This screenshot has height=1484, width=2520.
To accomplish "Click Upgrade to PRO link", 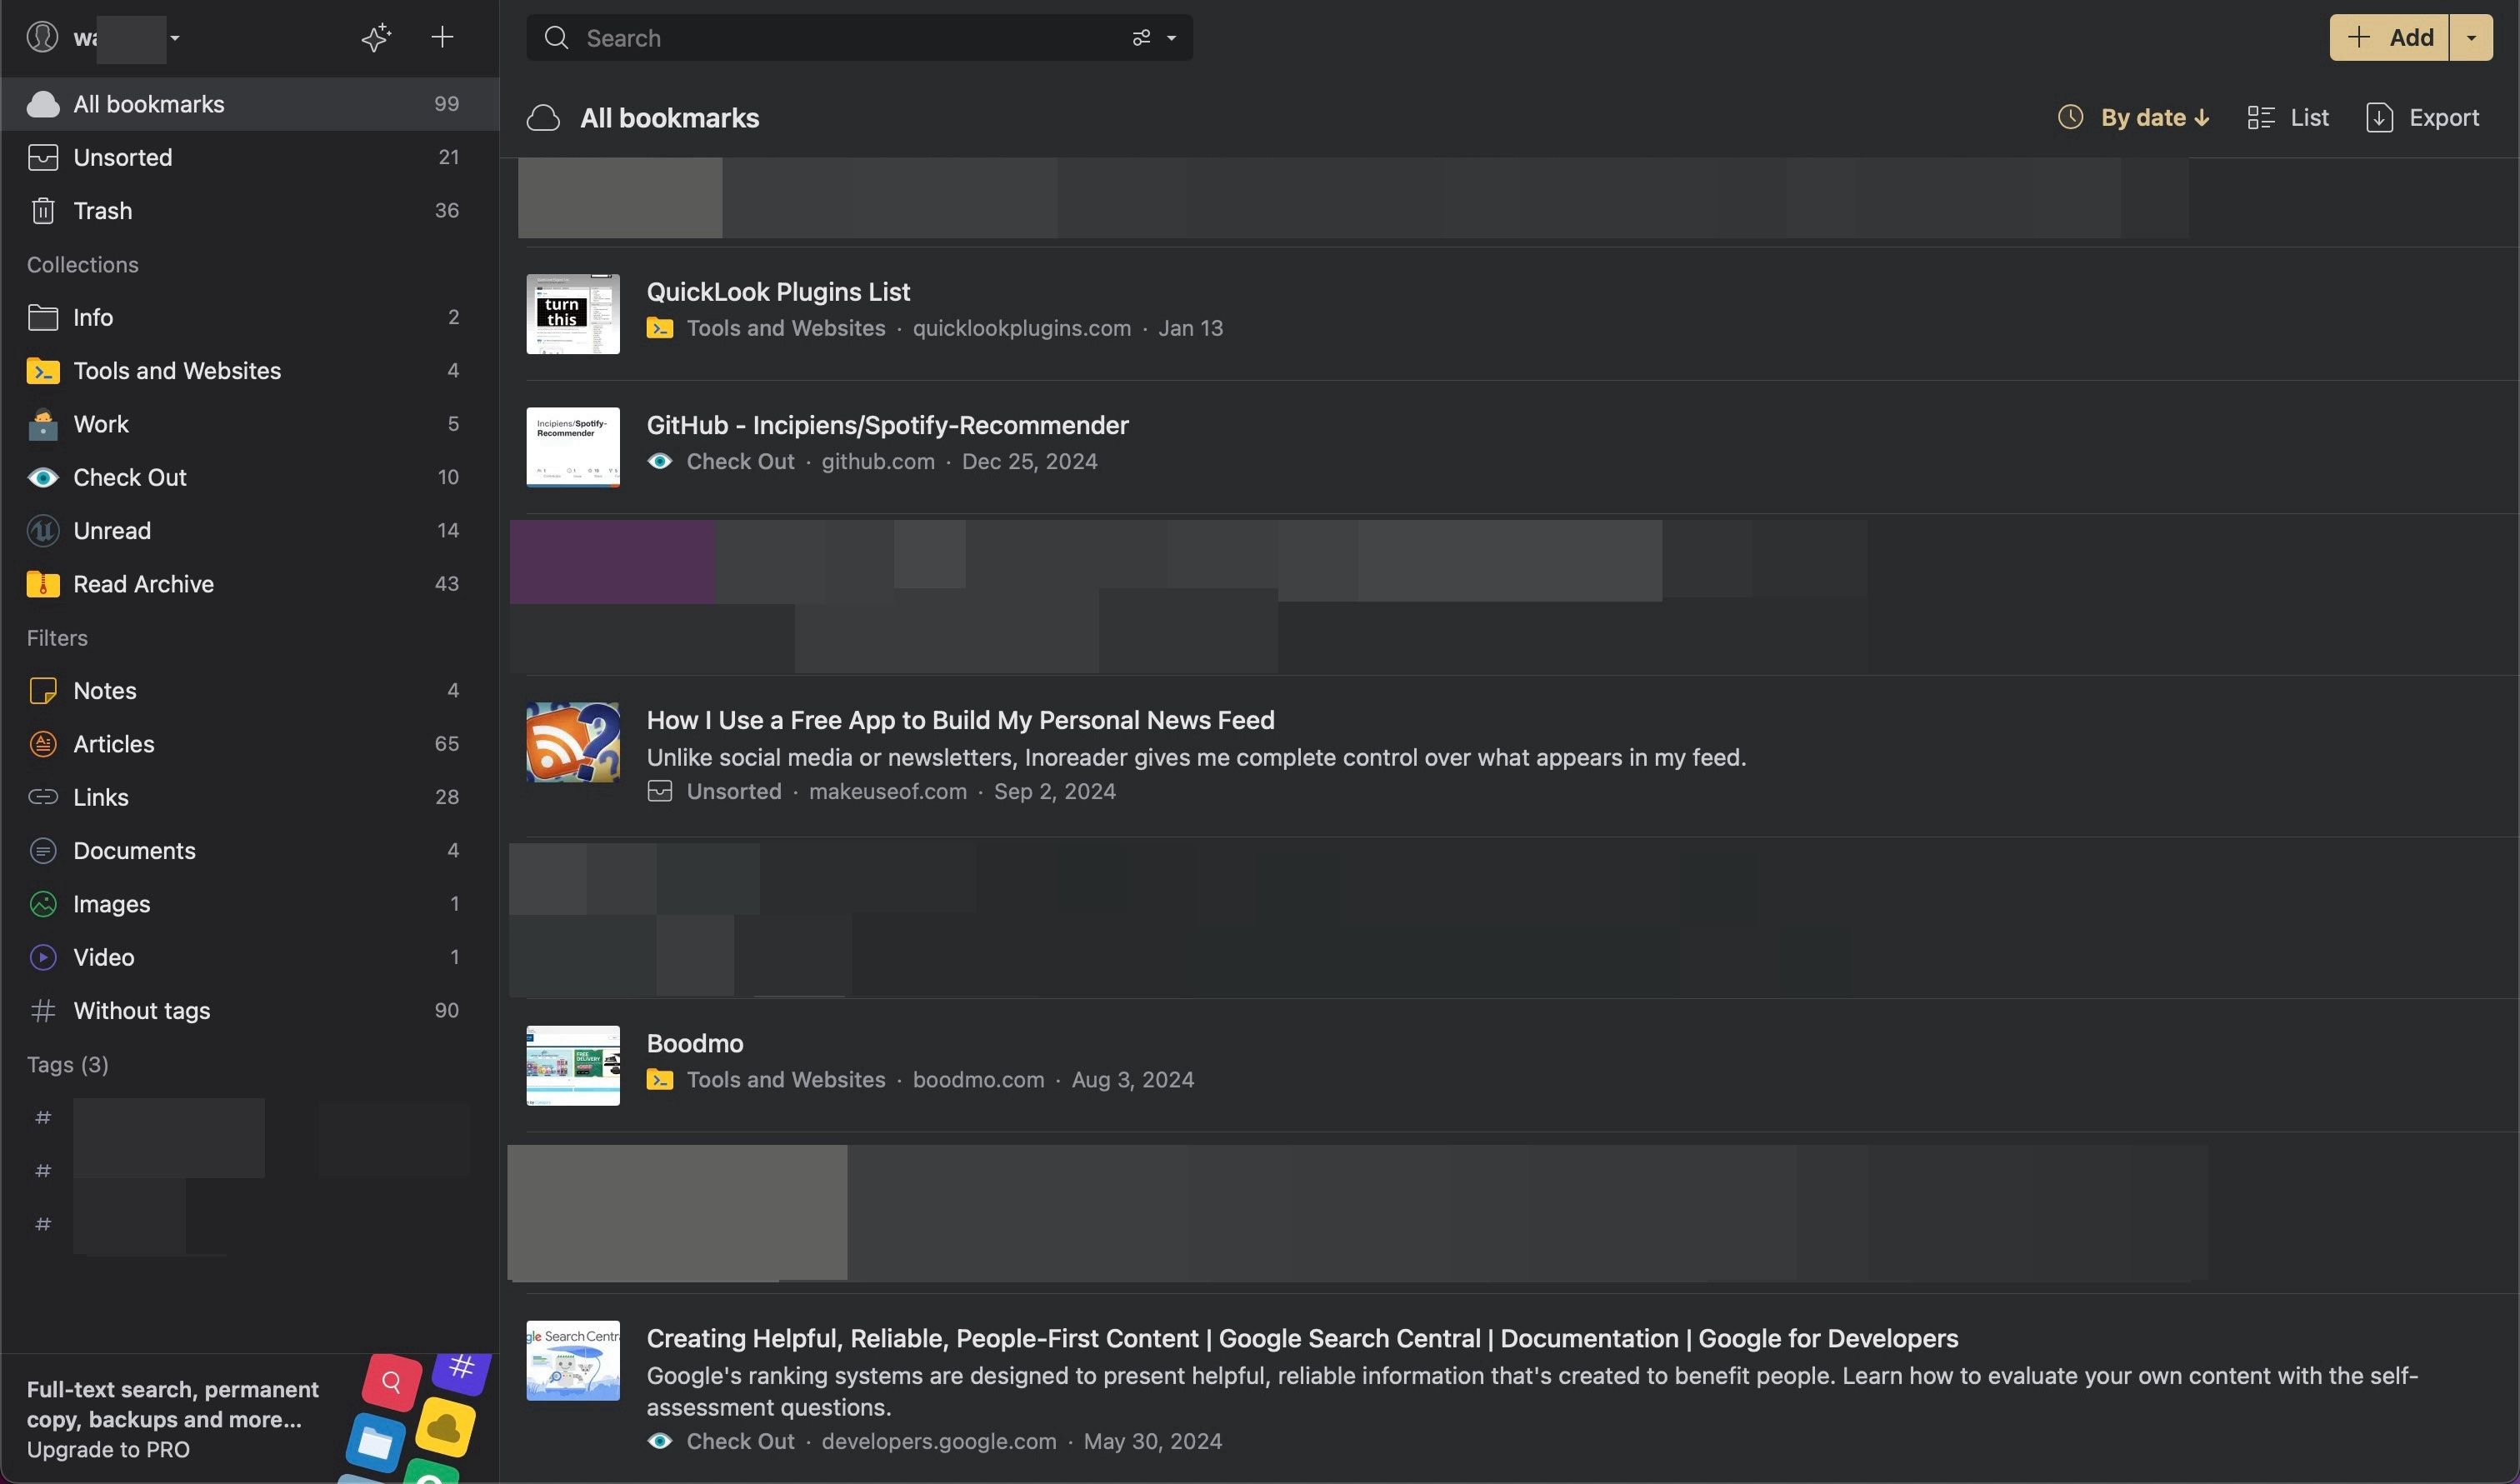I will 108,1449.
